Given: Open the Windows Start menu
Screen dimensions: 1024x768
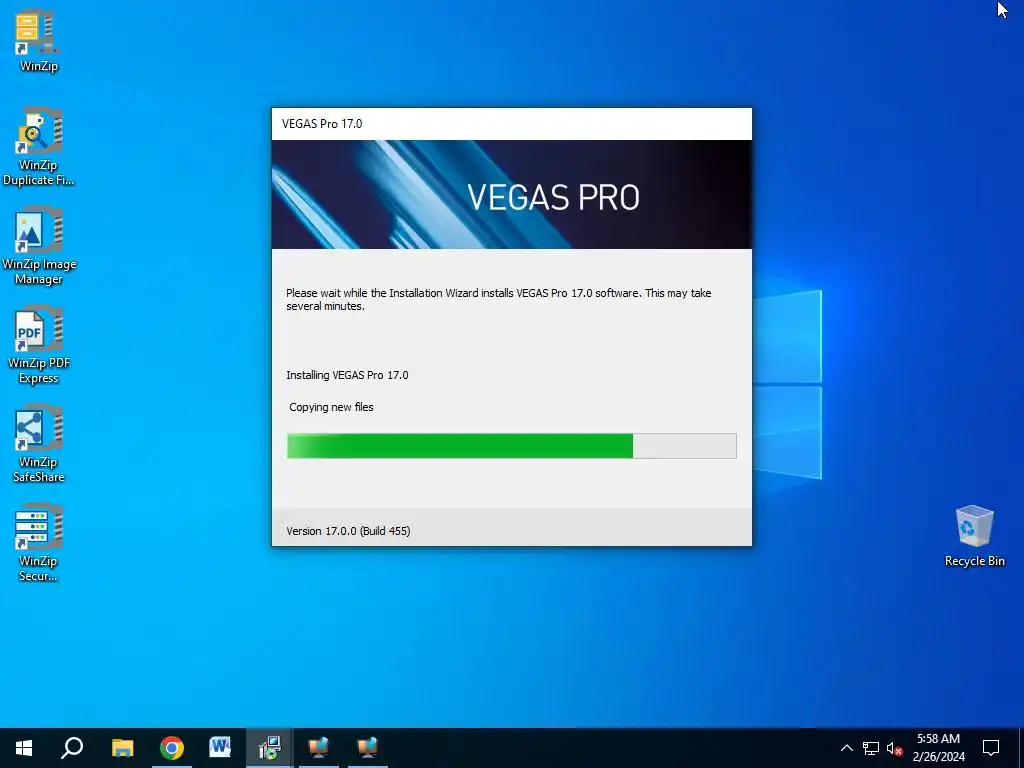Looking at the screenshot, I should coord(24,748).
